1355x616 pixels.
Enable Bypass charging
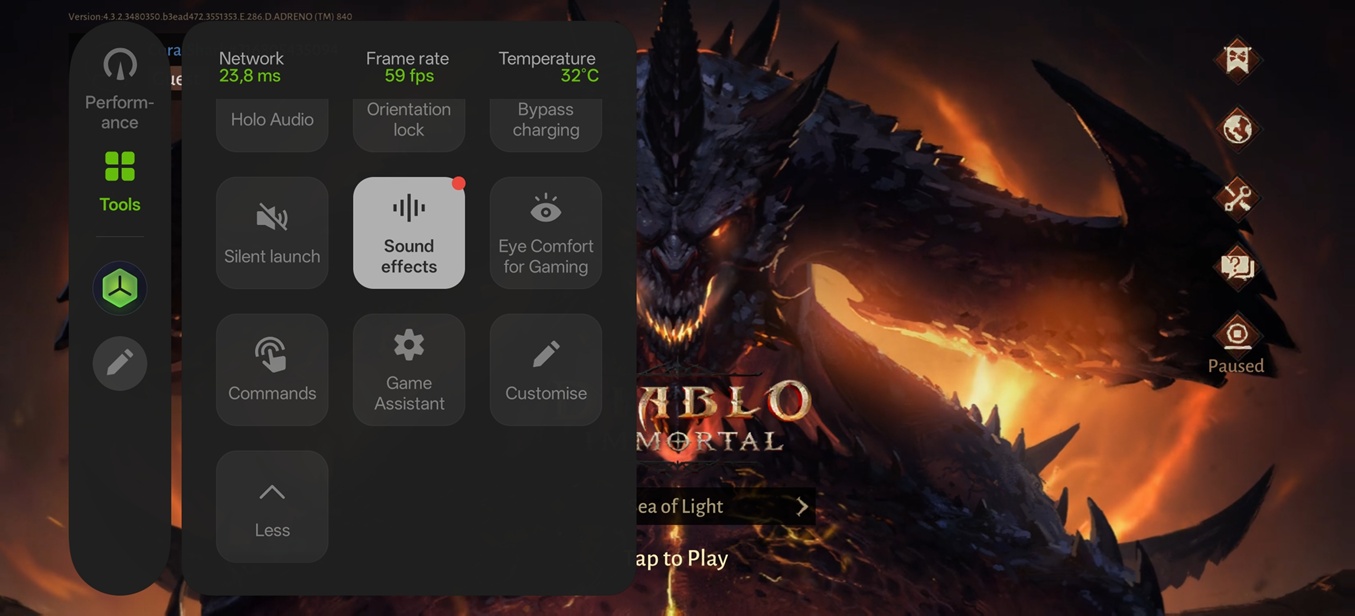tap(546, 124)
